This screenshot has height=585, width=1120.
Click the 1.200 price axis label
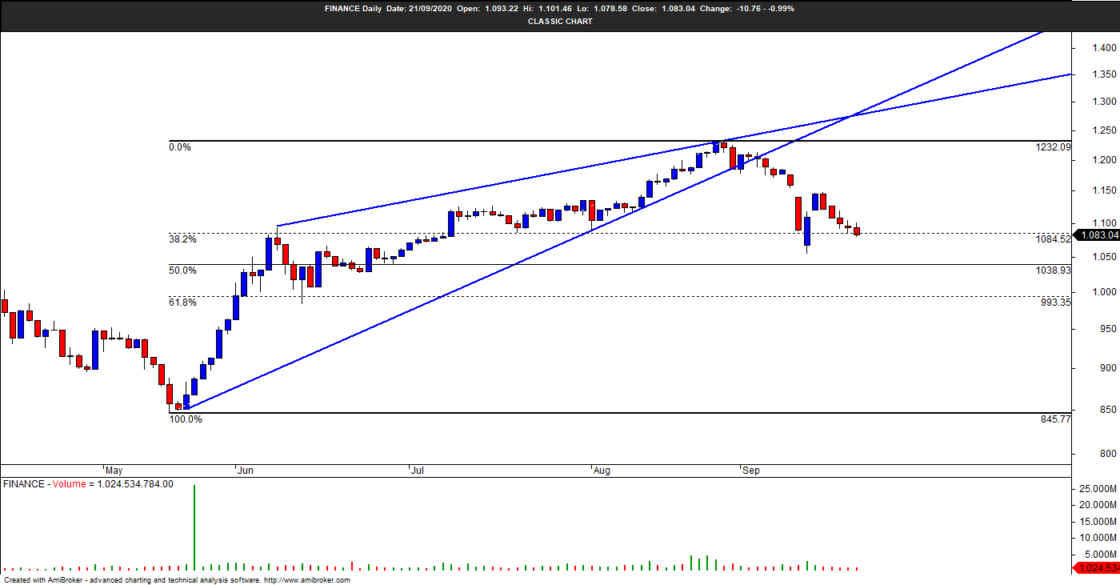point(1104,159)
